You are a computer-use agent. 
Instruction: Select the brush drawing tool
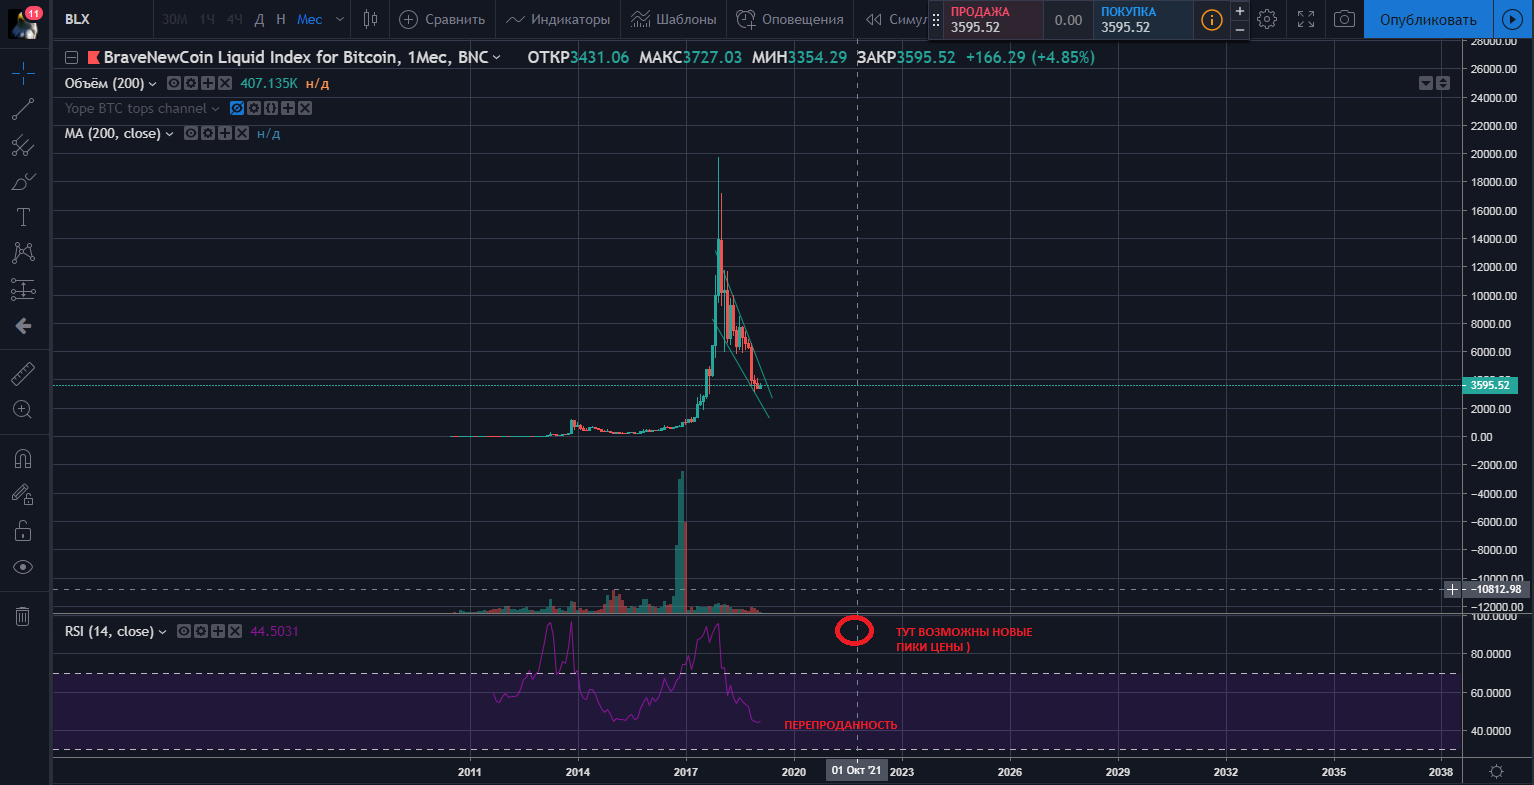(x=23, y=182)
